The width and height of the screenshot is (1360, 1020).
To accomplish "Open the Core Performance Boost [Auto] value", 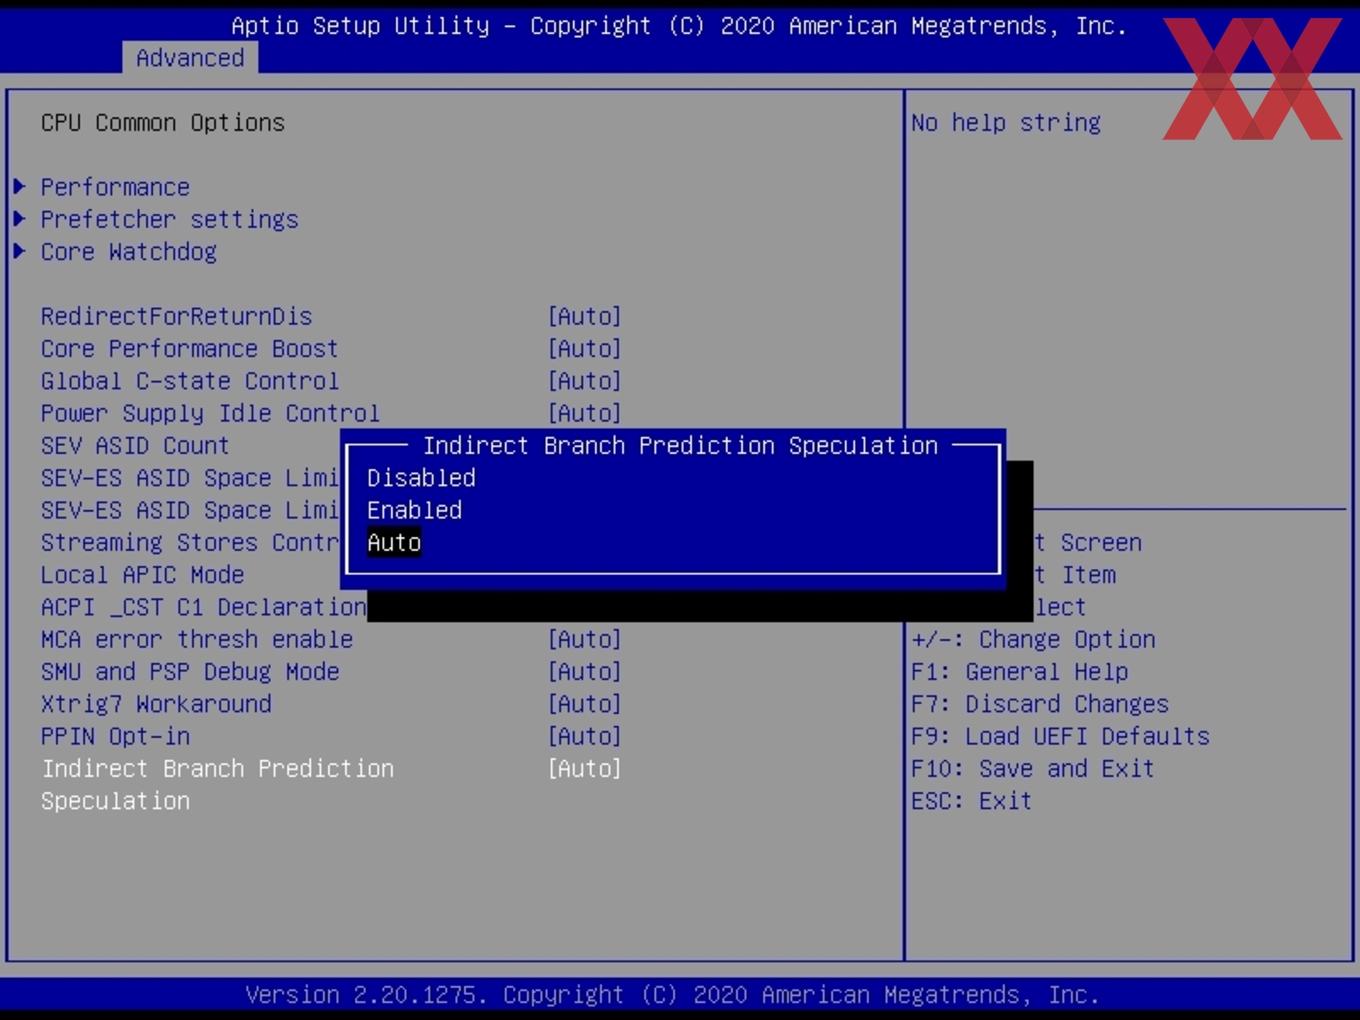I will point(585,348).
